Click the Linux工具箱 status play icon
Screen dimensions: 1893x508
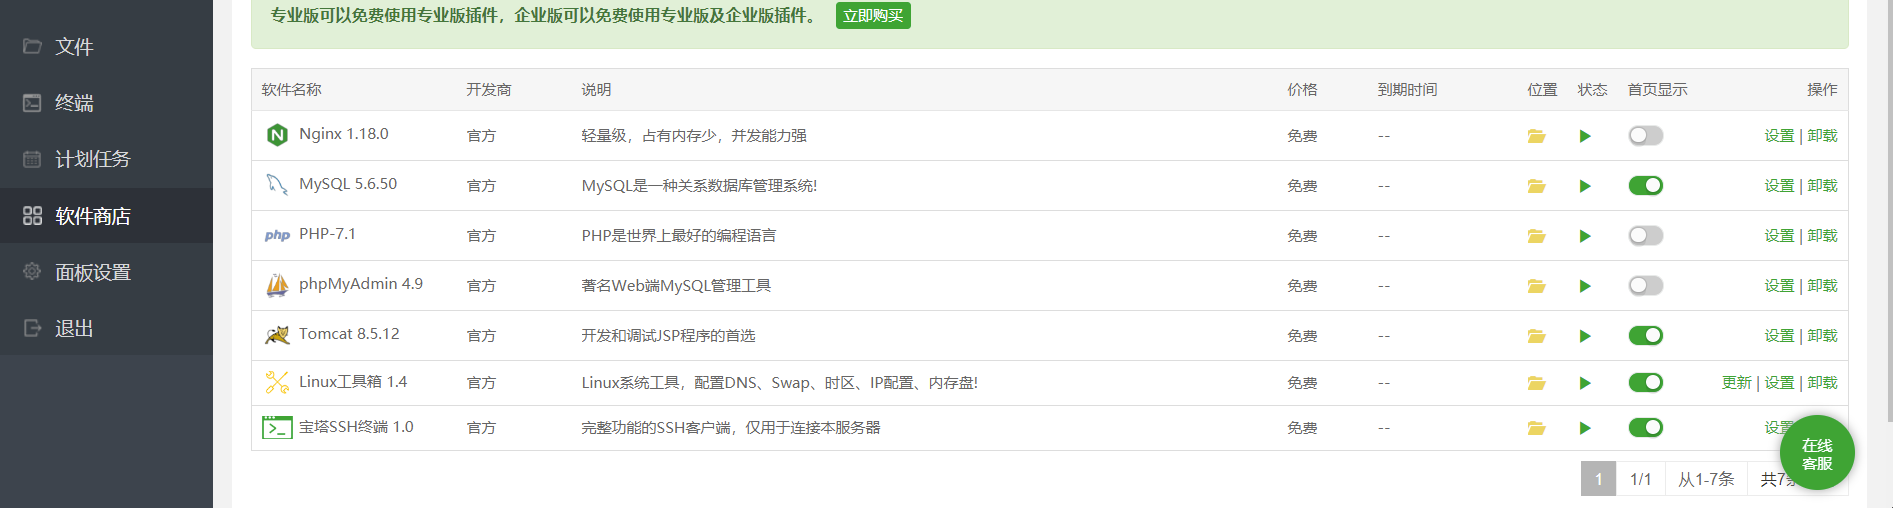pyautogui.click(x=1585, y=383)
